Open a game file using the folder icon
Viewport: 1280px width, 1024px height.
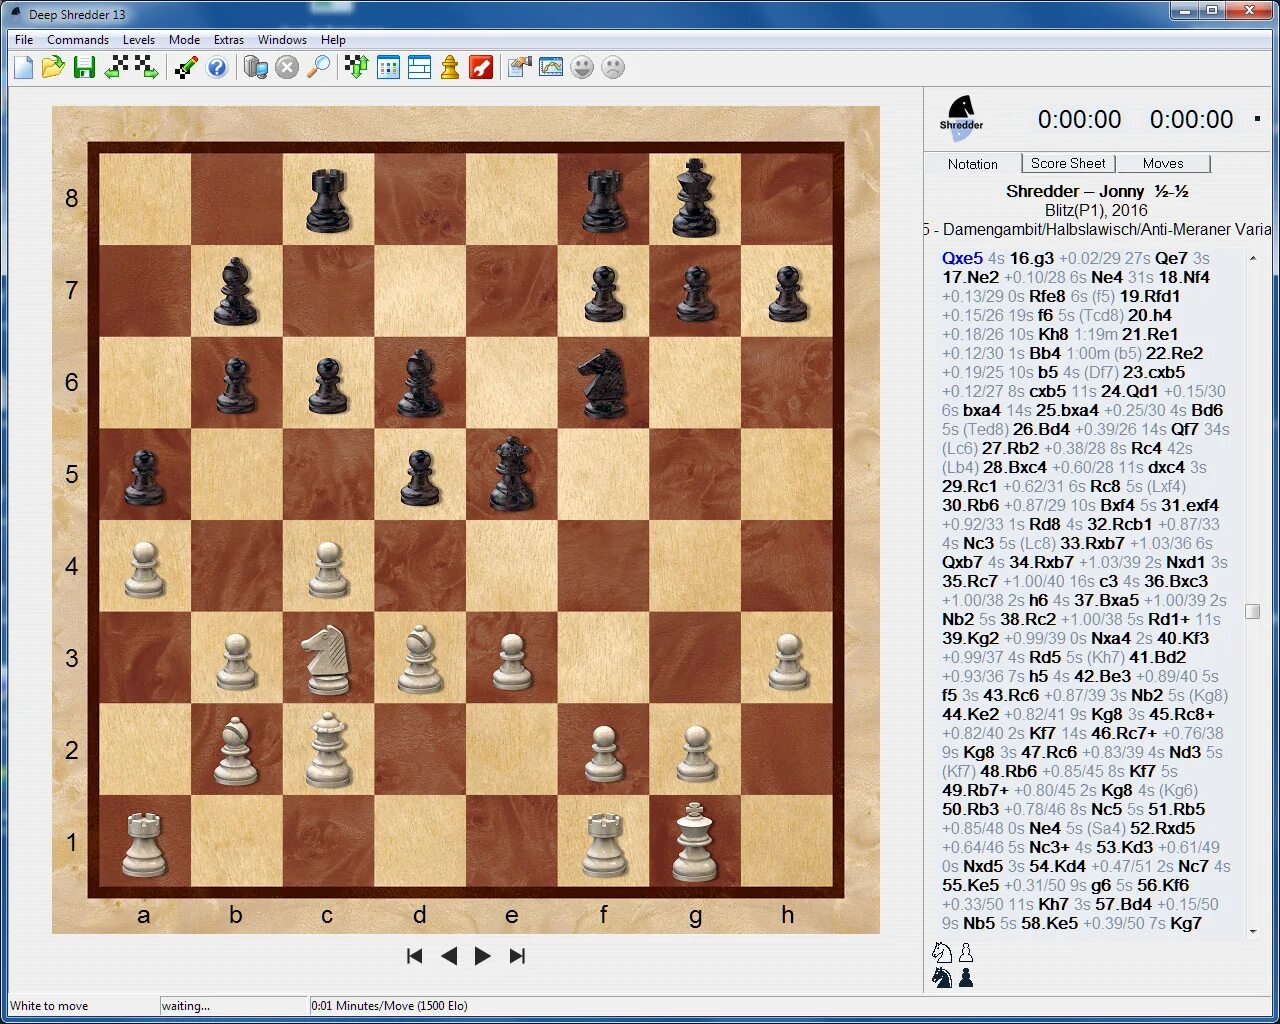click(53, 67)
